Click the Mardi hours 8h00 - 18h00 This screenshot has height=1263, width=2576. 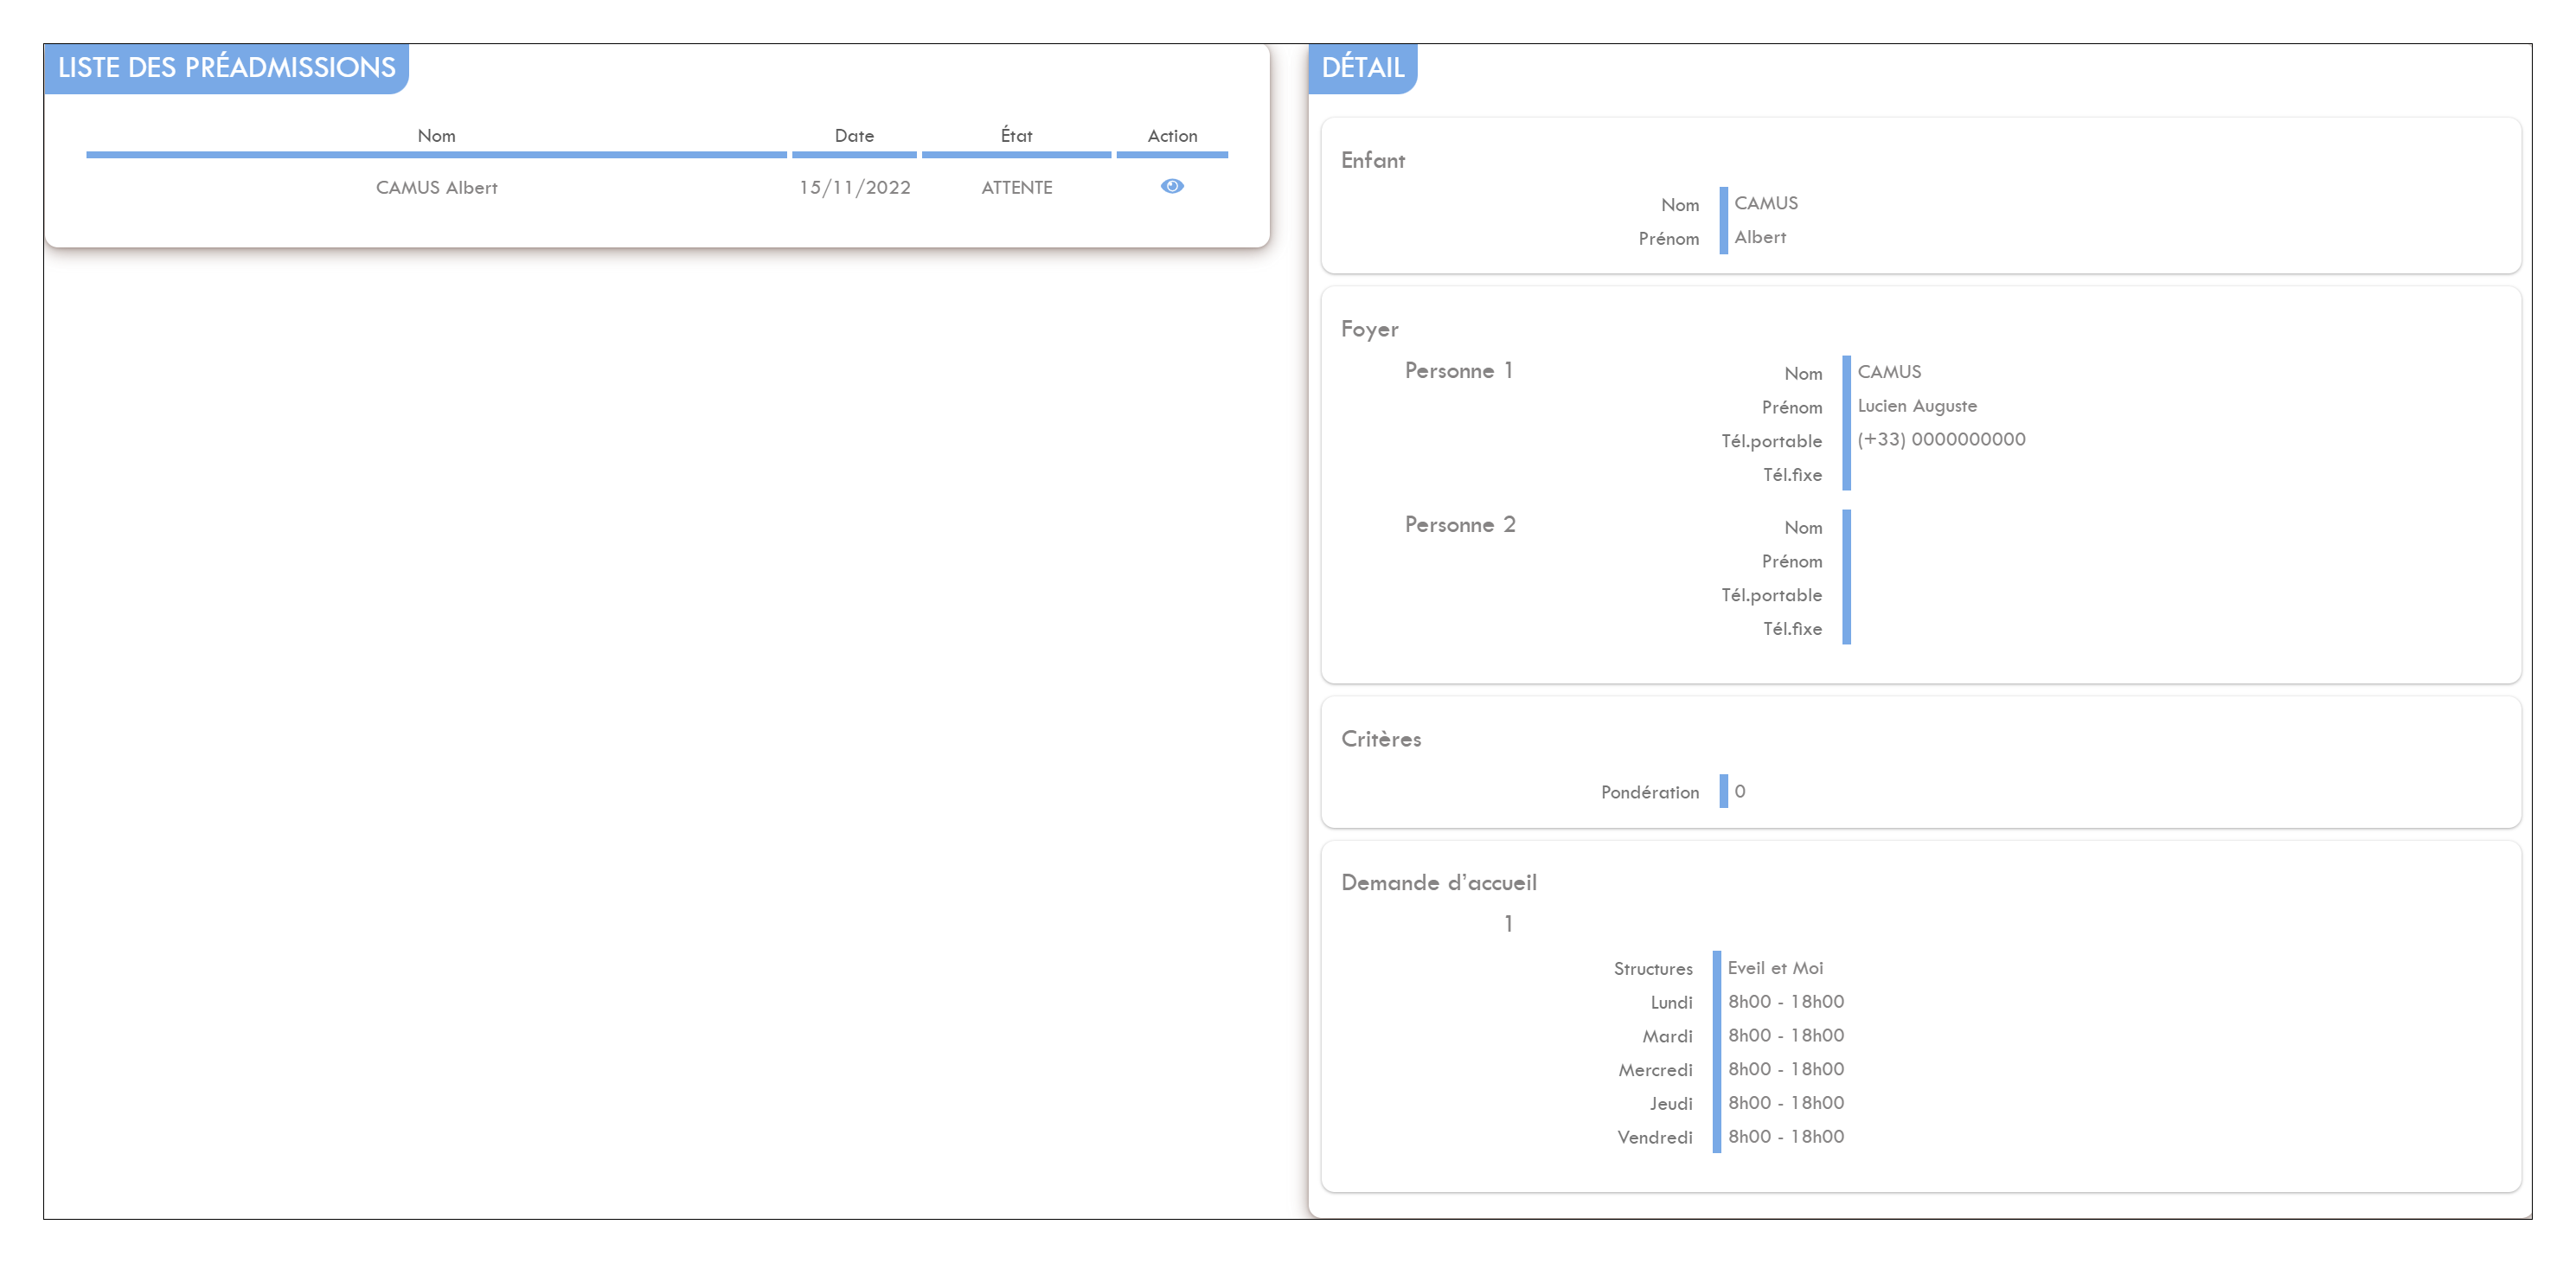tap(1785, 1036)
